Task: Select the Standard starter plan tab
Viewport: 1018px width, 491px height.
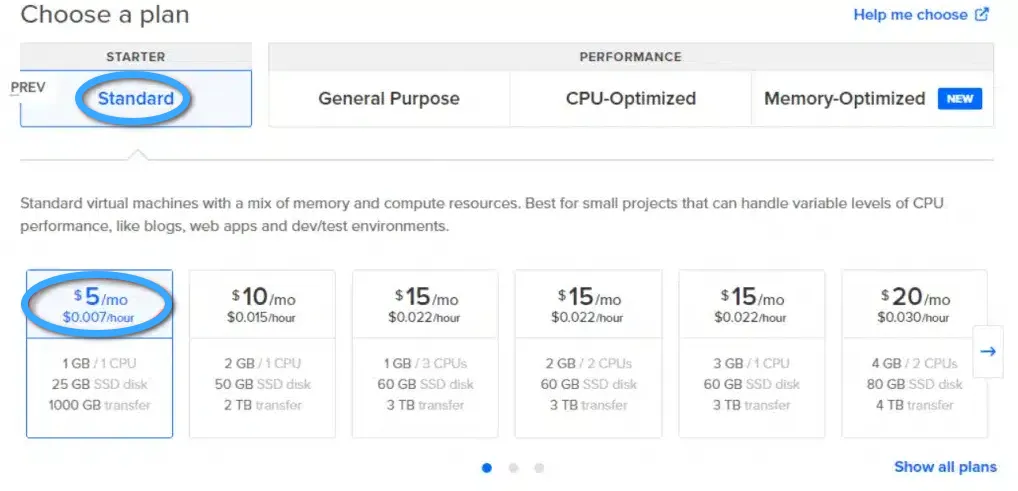Action: pos(136,99)
